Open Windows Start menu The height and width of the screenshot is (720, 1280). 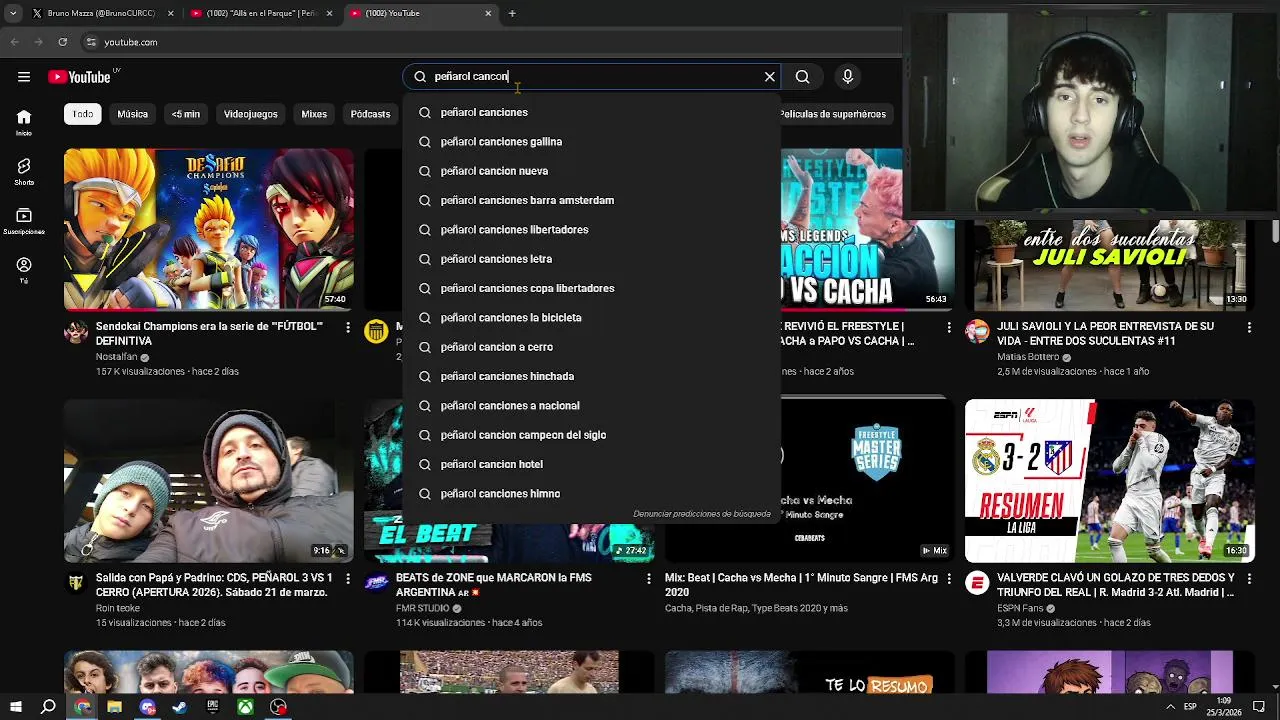click(15, 707)
